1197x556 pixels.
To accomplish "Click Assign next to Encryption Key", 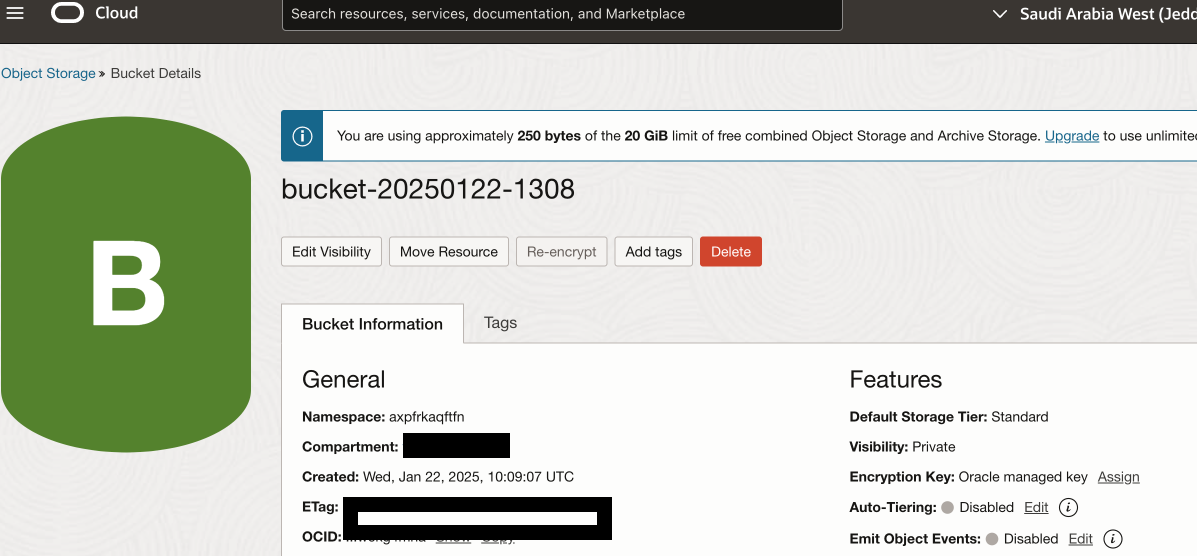I will click(x=1118, y=477).
